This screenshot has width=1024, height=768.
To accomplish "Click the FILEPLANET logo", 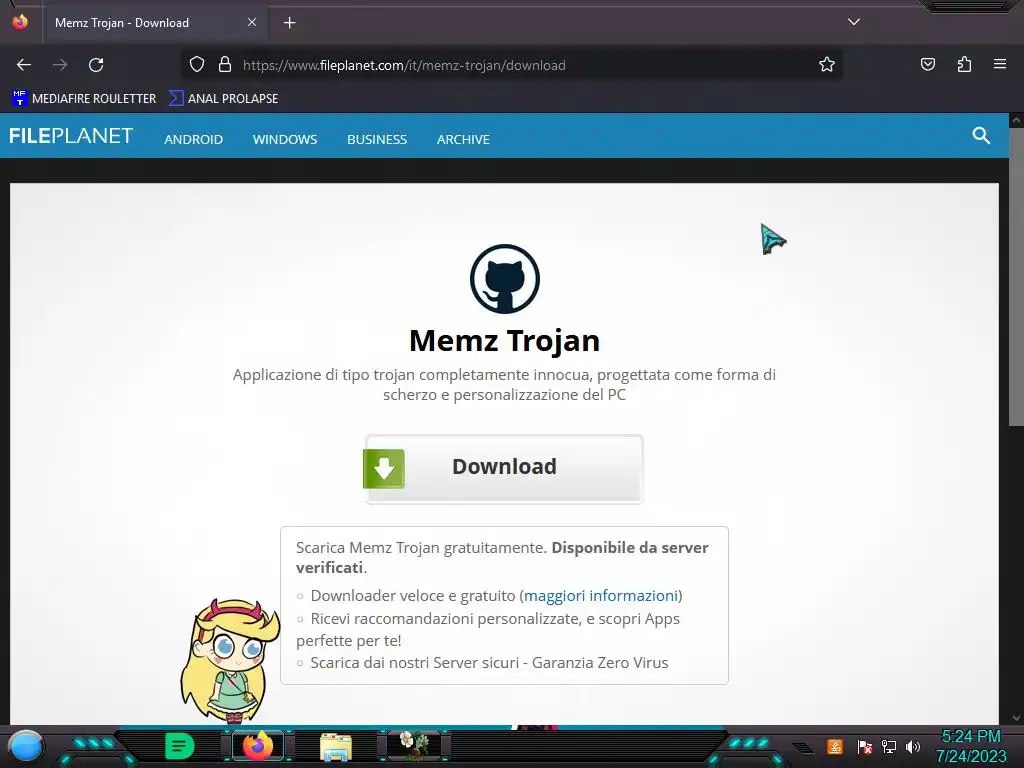I will (71, 136).
